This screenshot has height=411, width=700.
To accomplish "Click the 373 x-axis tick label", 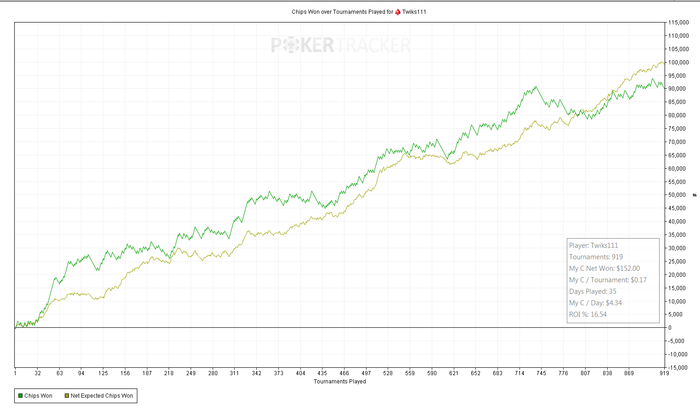I will coord(279,373).
